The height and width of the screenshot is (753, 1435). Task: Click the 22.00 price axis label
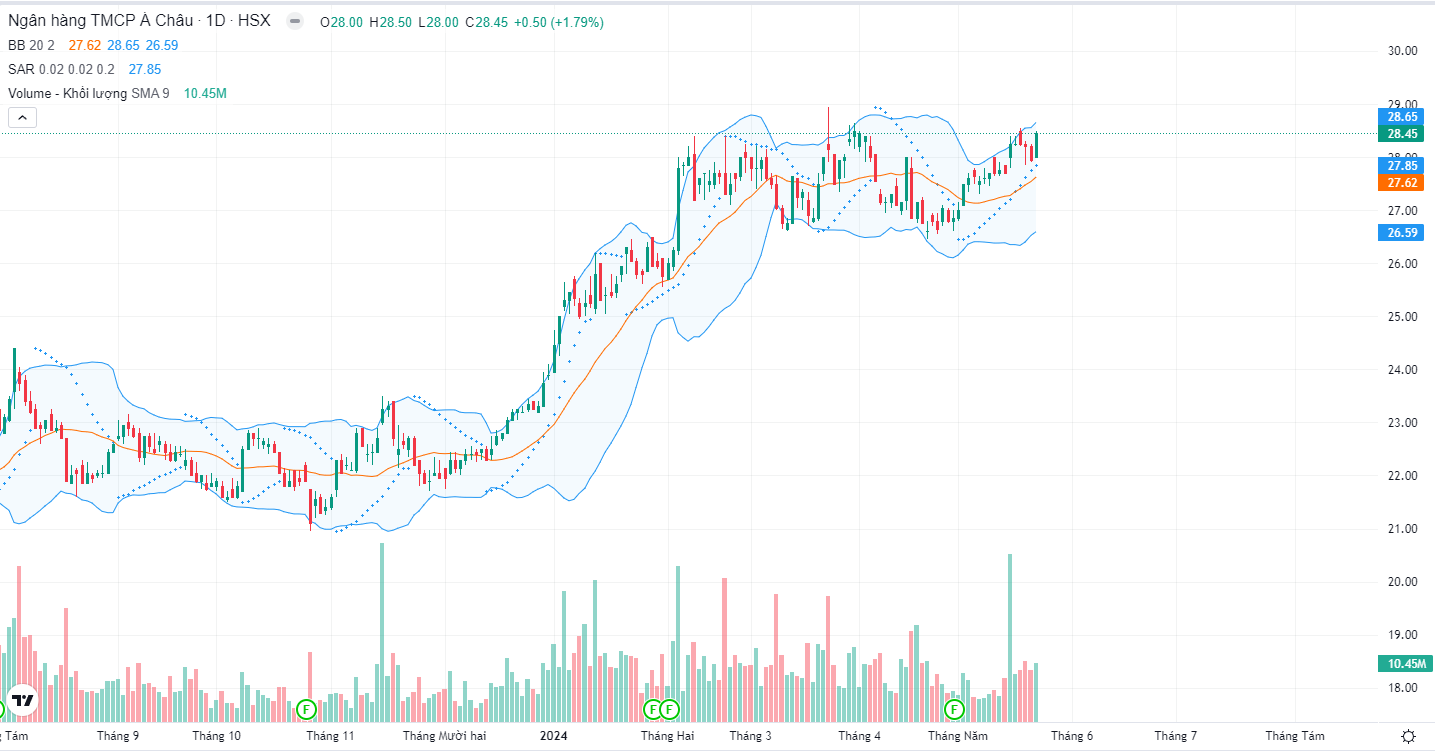1404,475
